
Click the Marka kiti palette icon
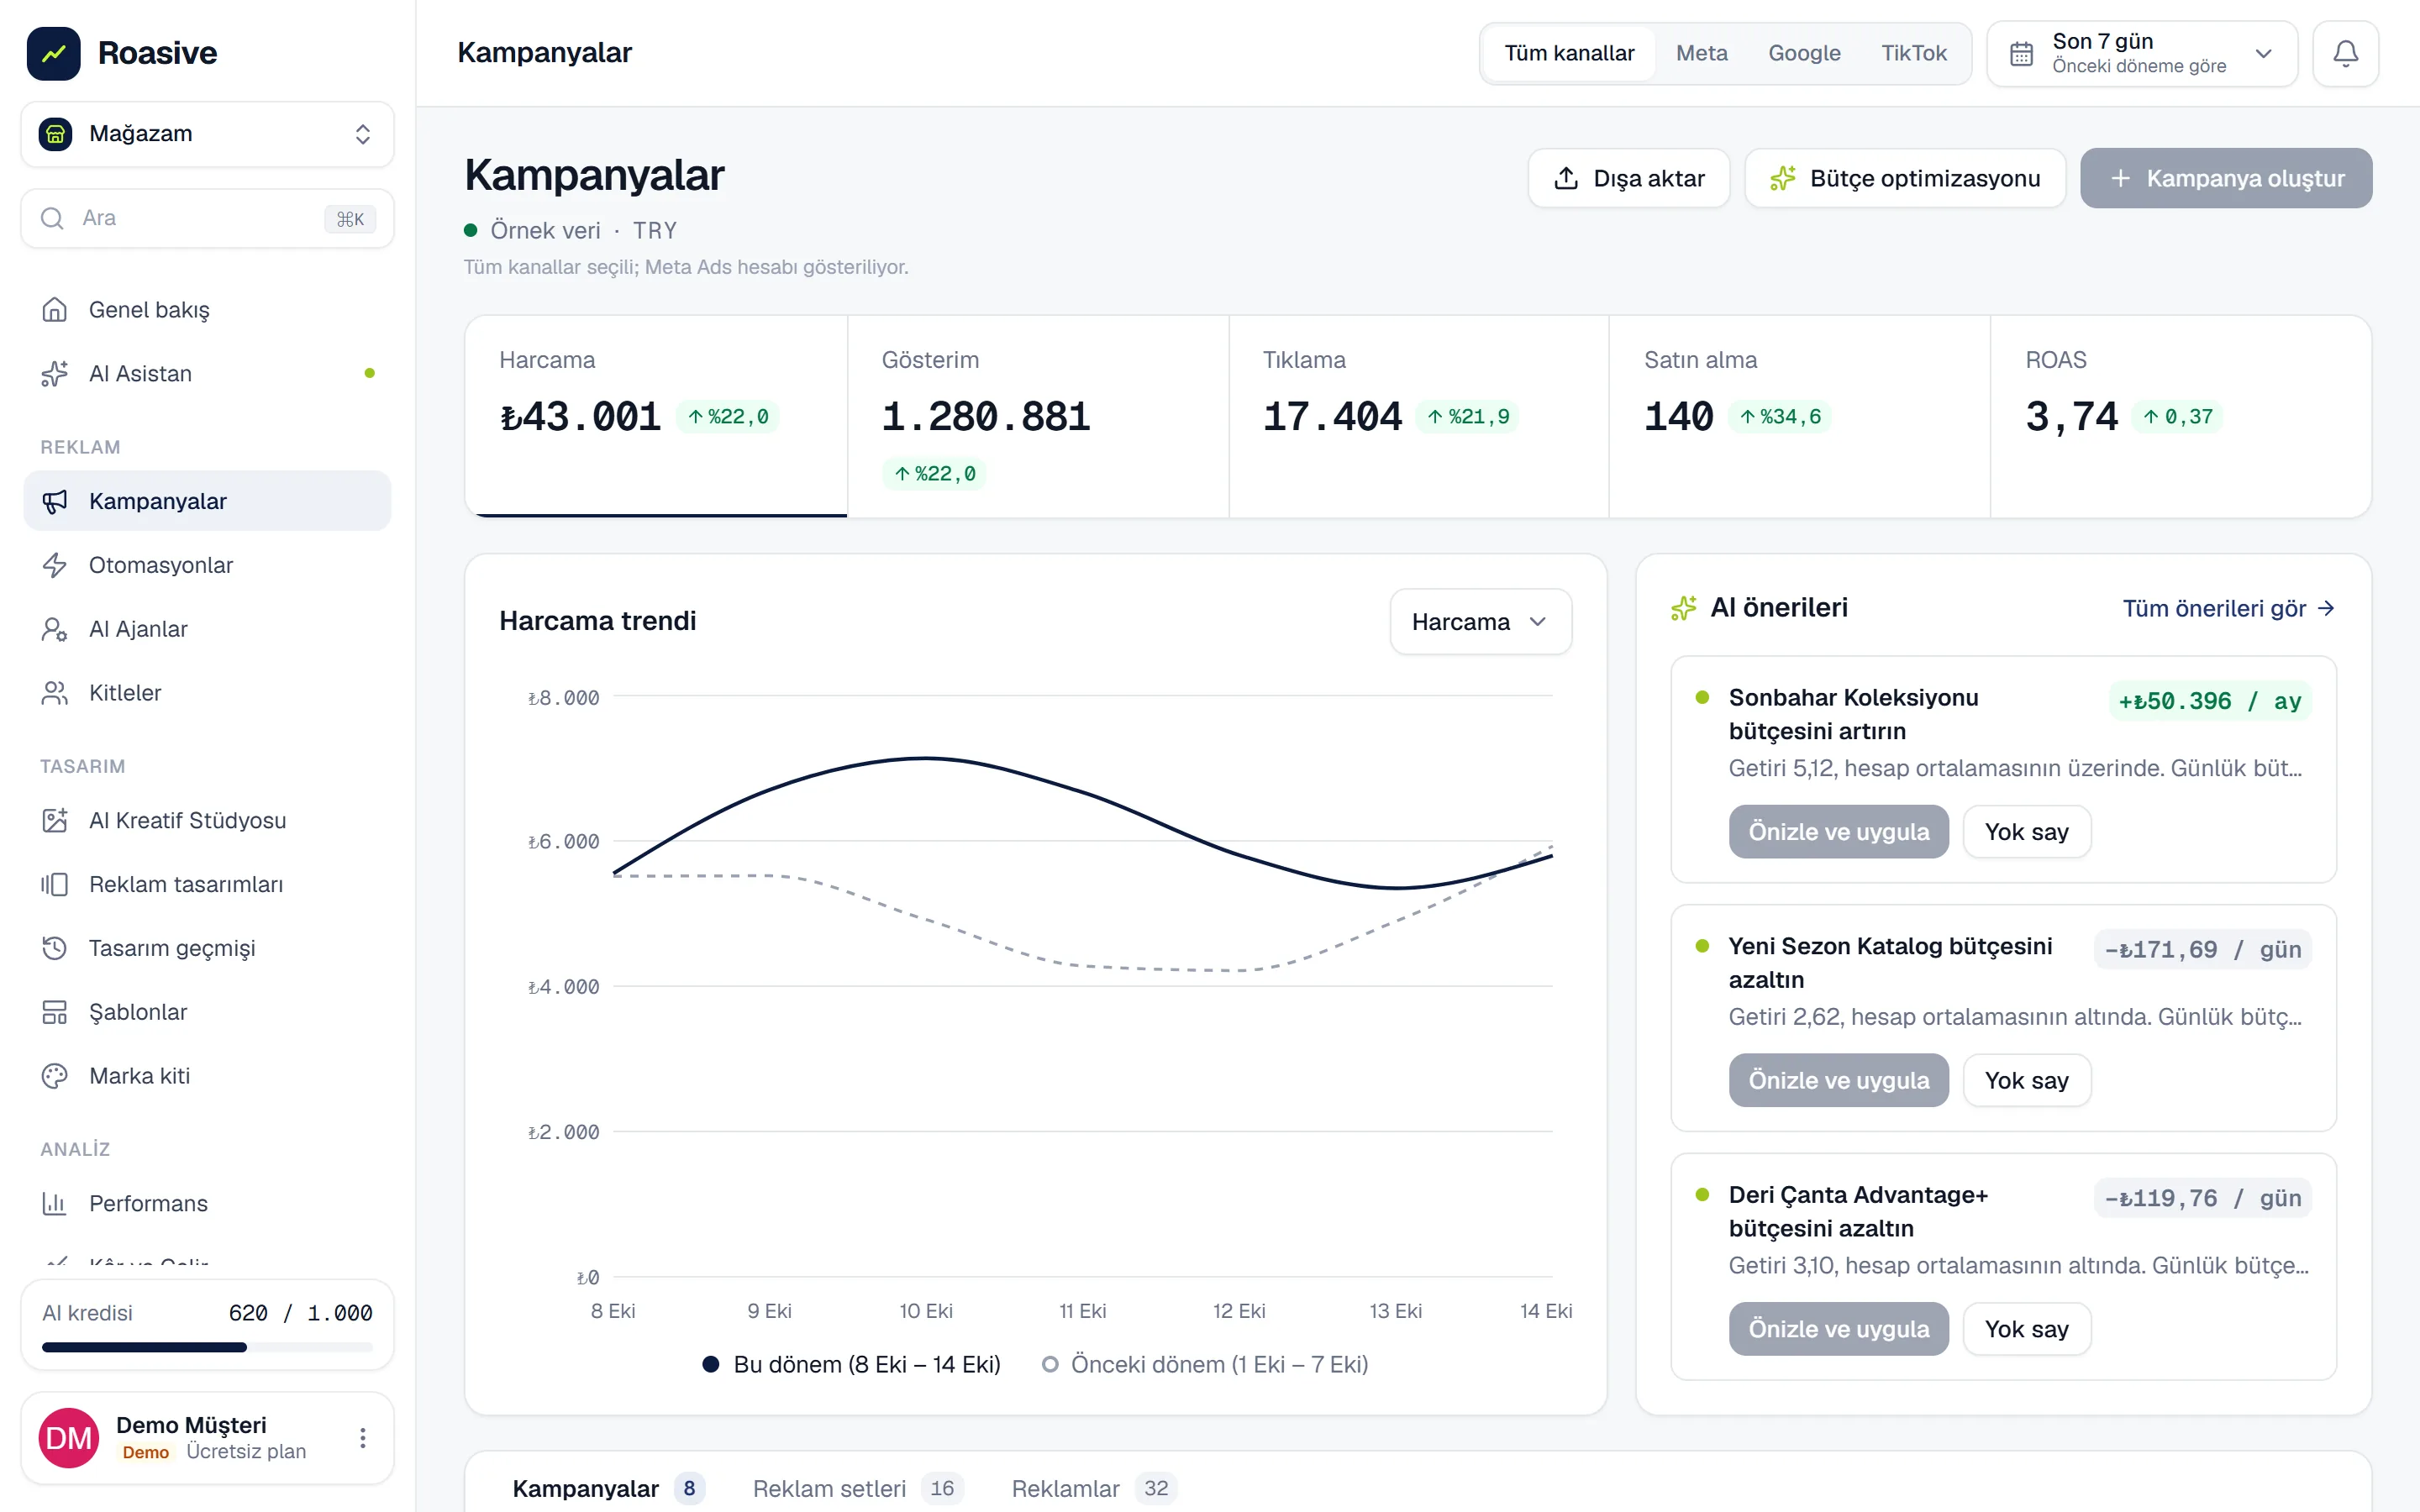click(54, 1076)
